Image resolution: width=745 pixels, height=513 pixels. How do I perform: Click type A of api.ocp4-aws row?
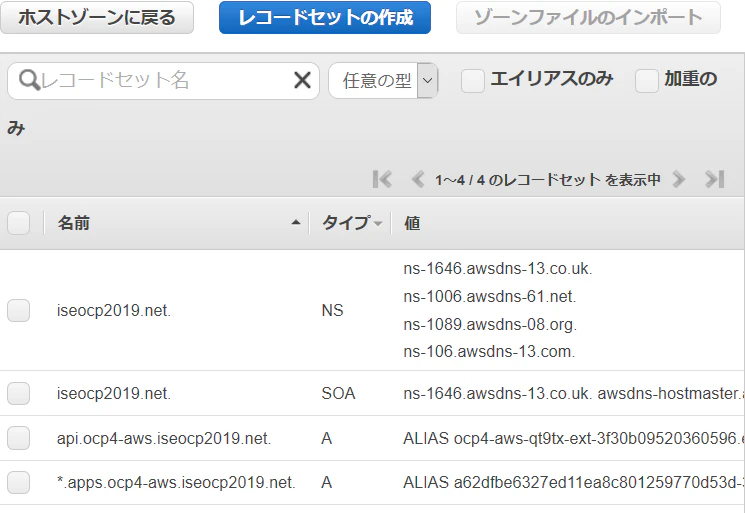(x=326, y=438)
